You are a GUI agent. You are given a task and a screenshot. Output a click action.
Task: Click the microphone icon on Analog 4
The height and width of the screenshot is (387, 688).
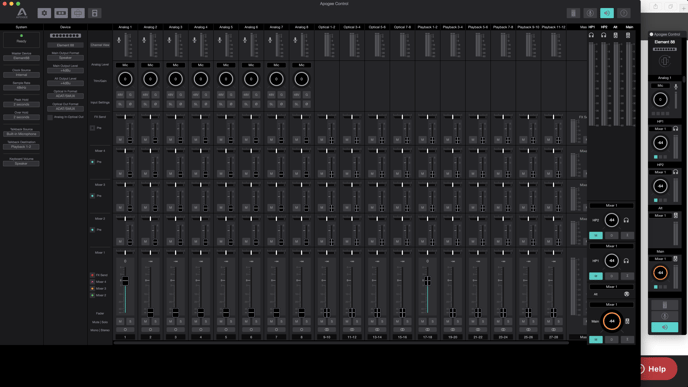pyautogui.click(x=194, y=40)
